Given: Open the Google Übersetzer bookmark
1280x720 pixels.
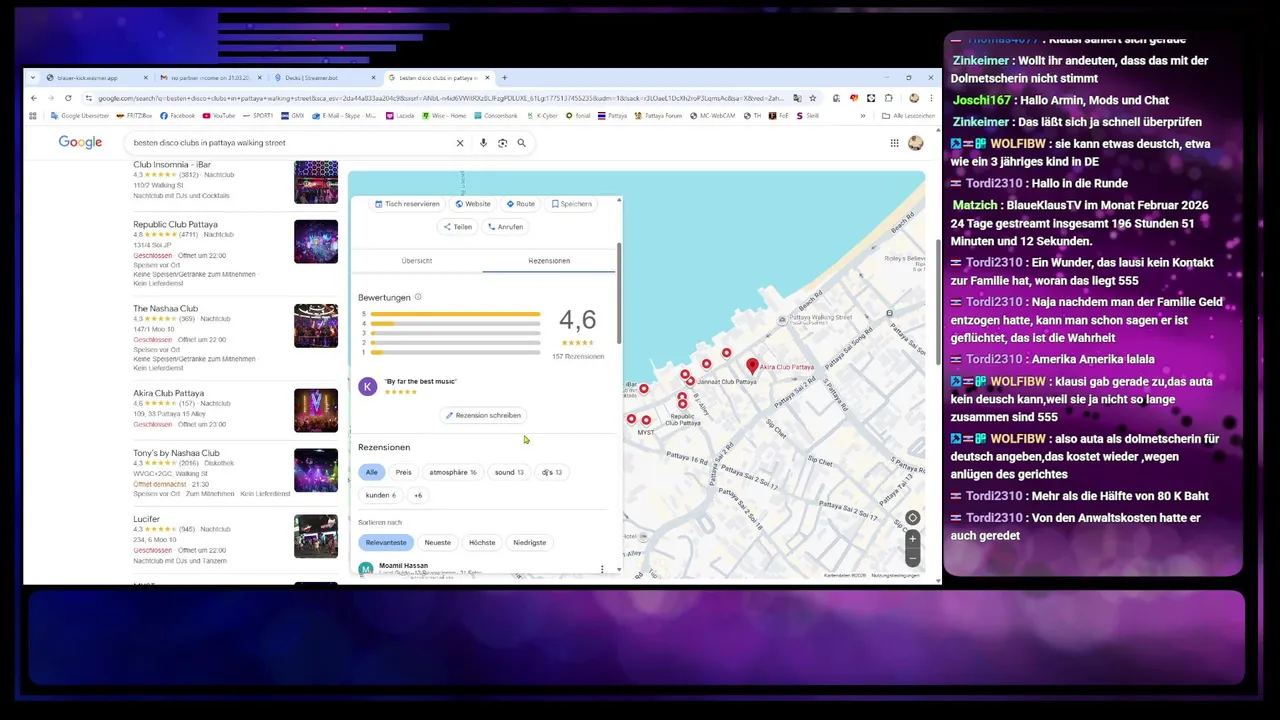Looking at the screenshot, I should pyautogui.click(x=79, y=116).
